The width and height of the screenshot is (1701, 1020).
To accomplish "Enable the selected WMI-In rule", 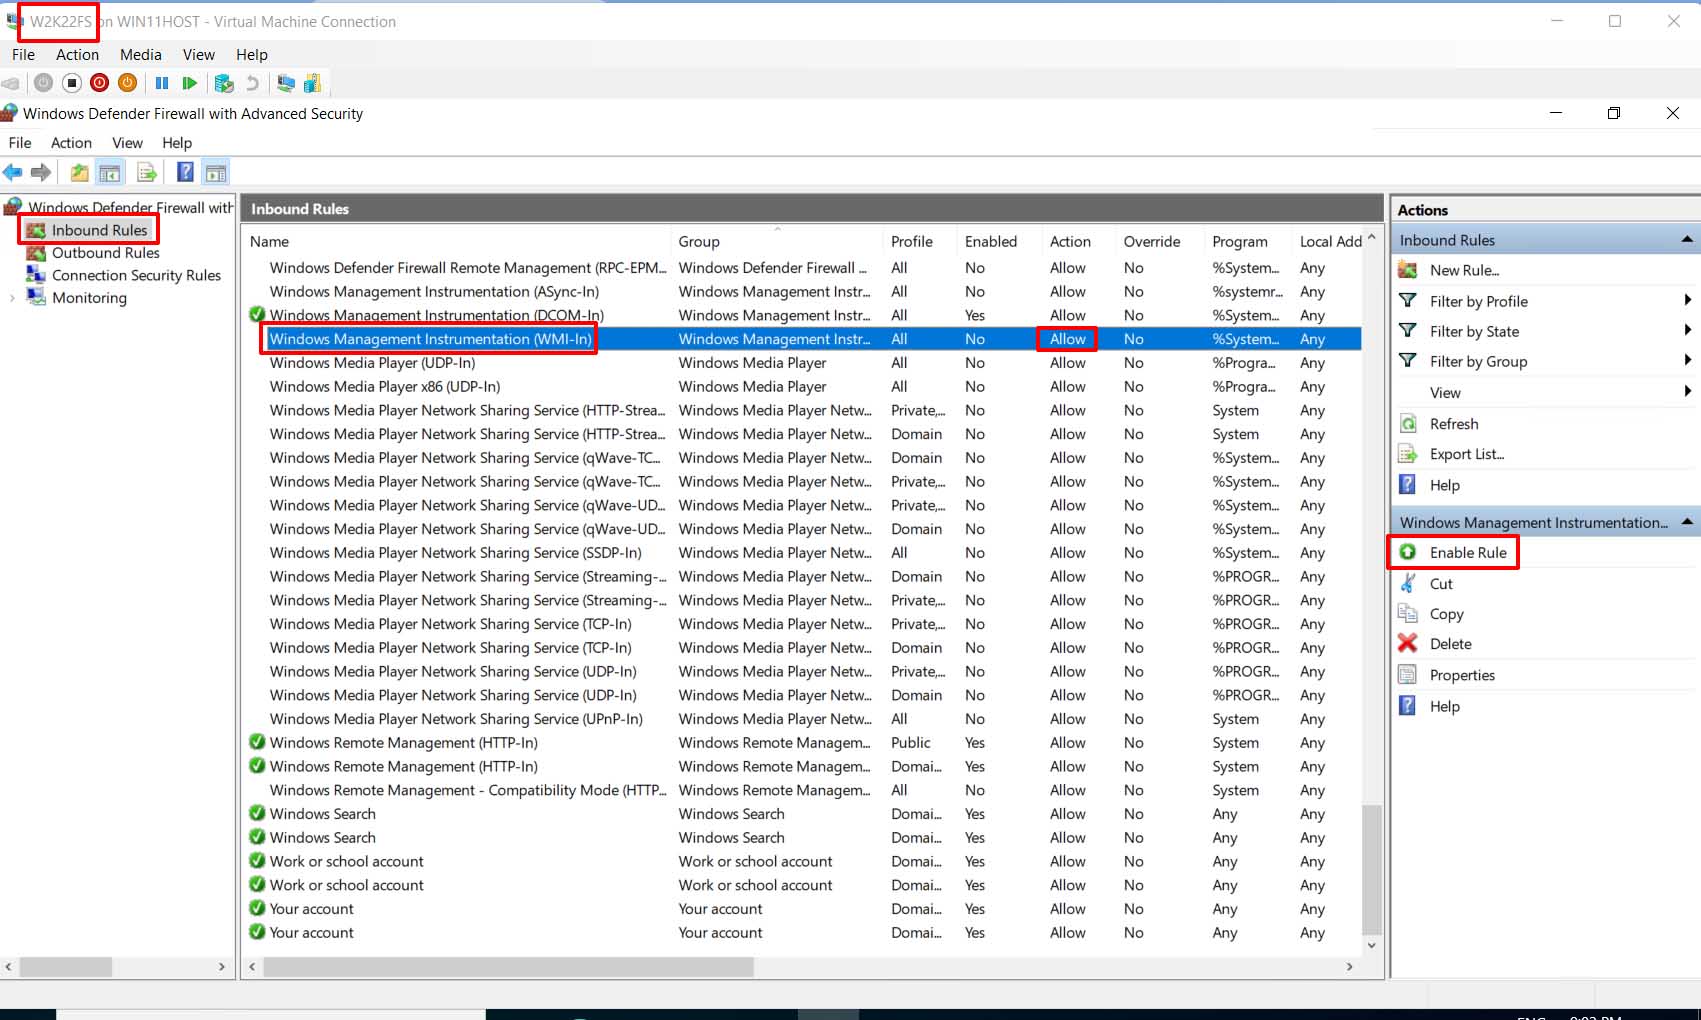I will point(1467,552).
